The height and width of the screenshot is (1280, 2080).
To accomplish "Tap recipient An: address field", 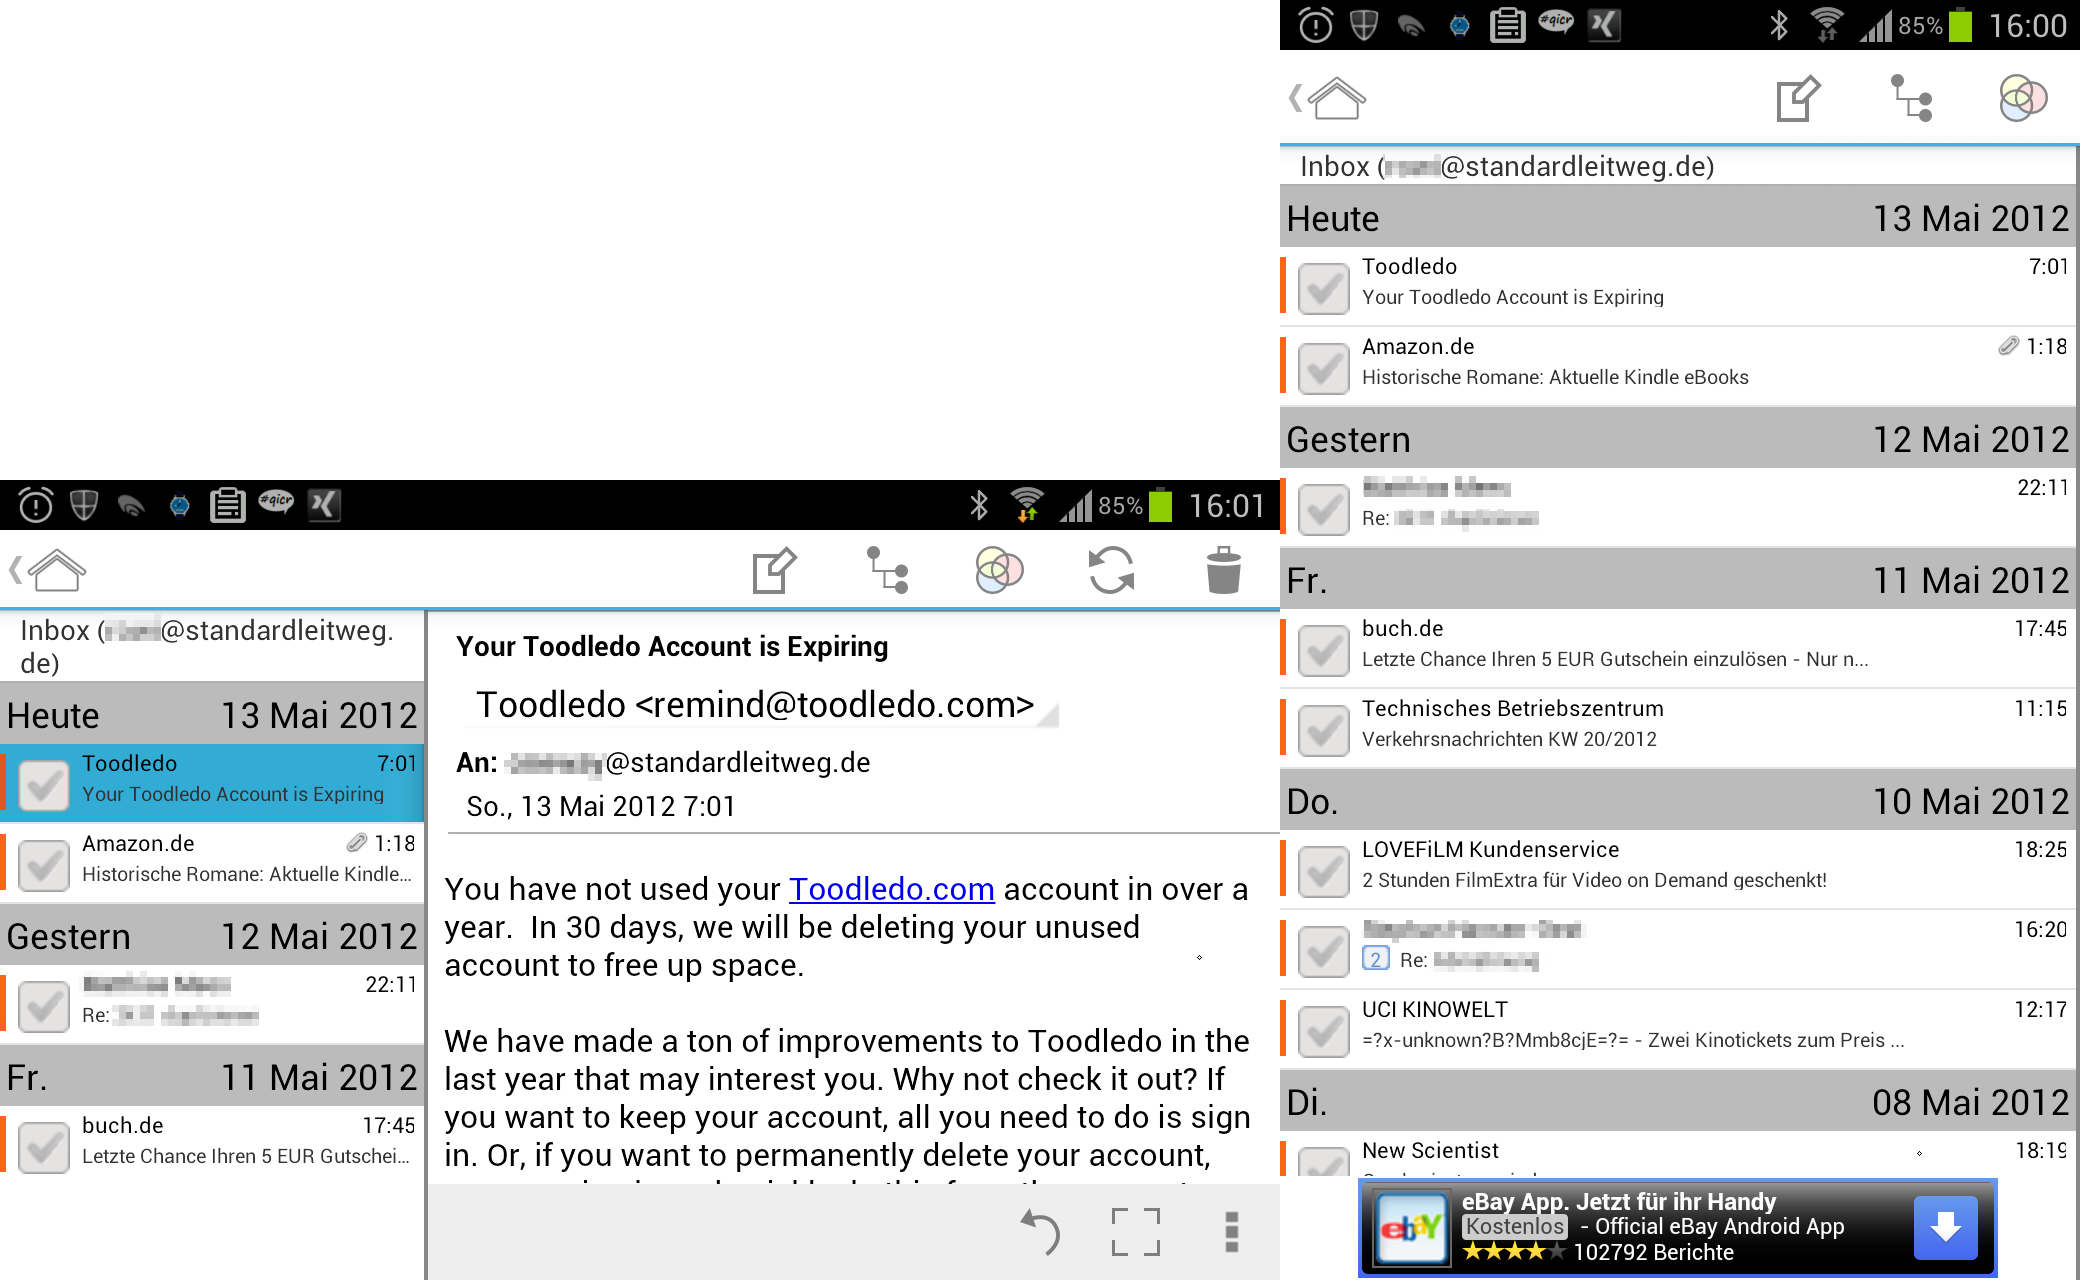I will (663, 762).
